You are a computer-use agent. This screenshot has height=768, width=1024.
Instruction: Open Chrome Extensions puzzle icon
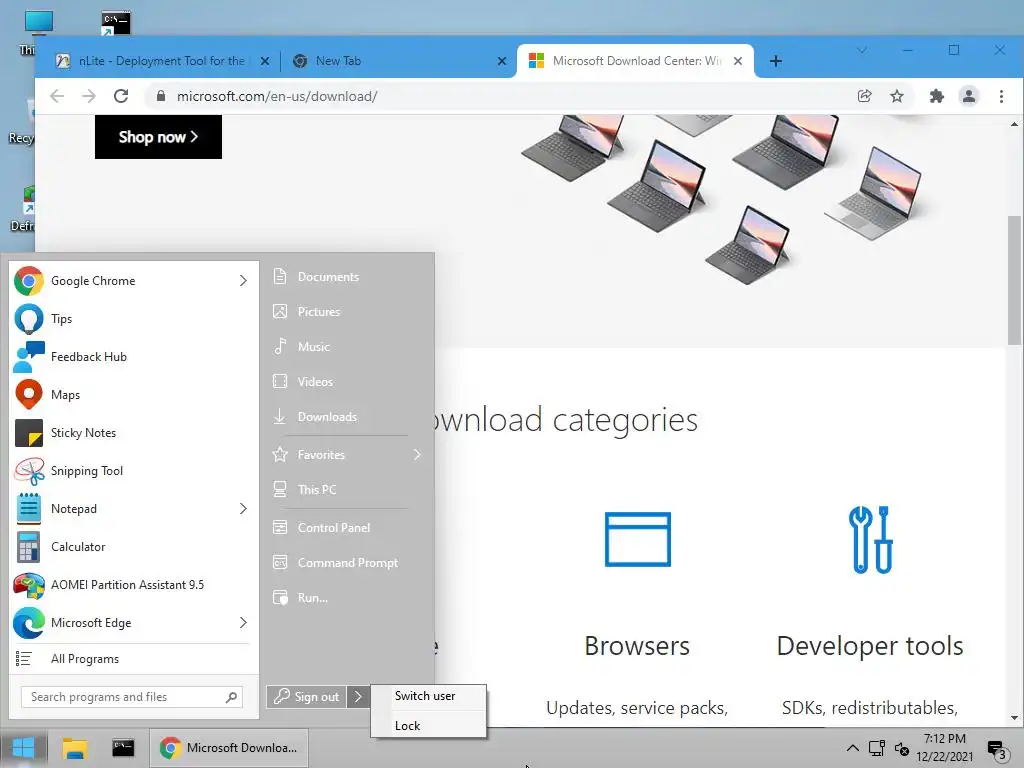tap(936, 96)
